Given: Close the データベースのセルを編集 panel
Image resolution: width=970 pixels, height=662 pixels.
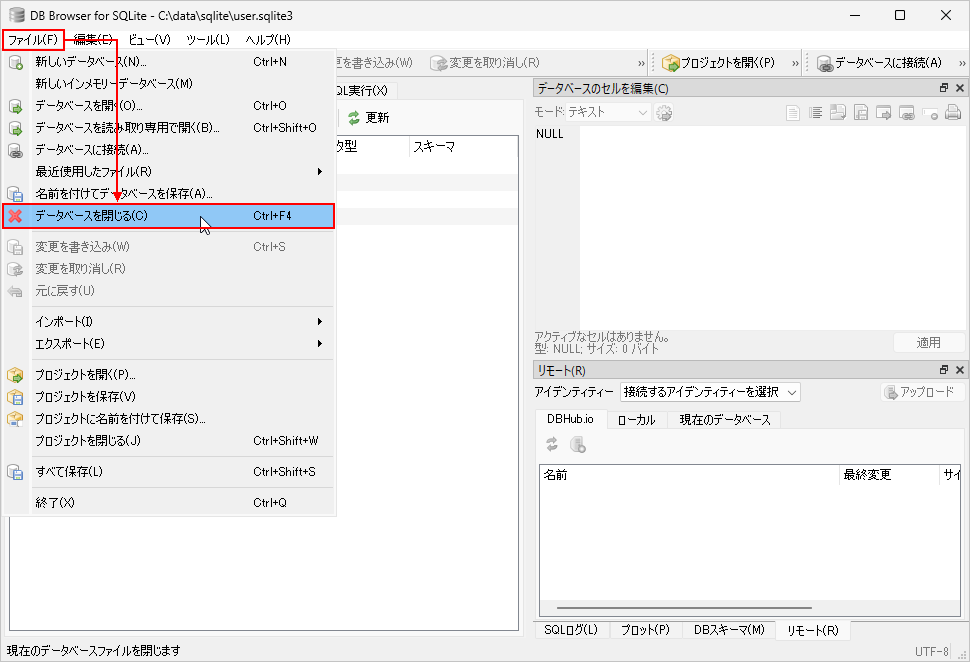Looking at the screenshot, I should click(959, 88).
